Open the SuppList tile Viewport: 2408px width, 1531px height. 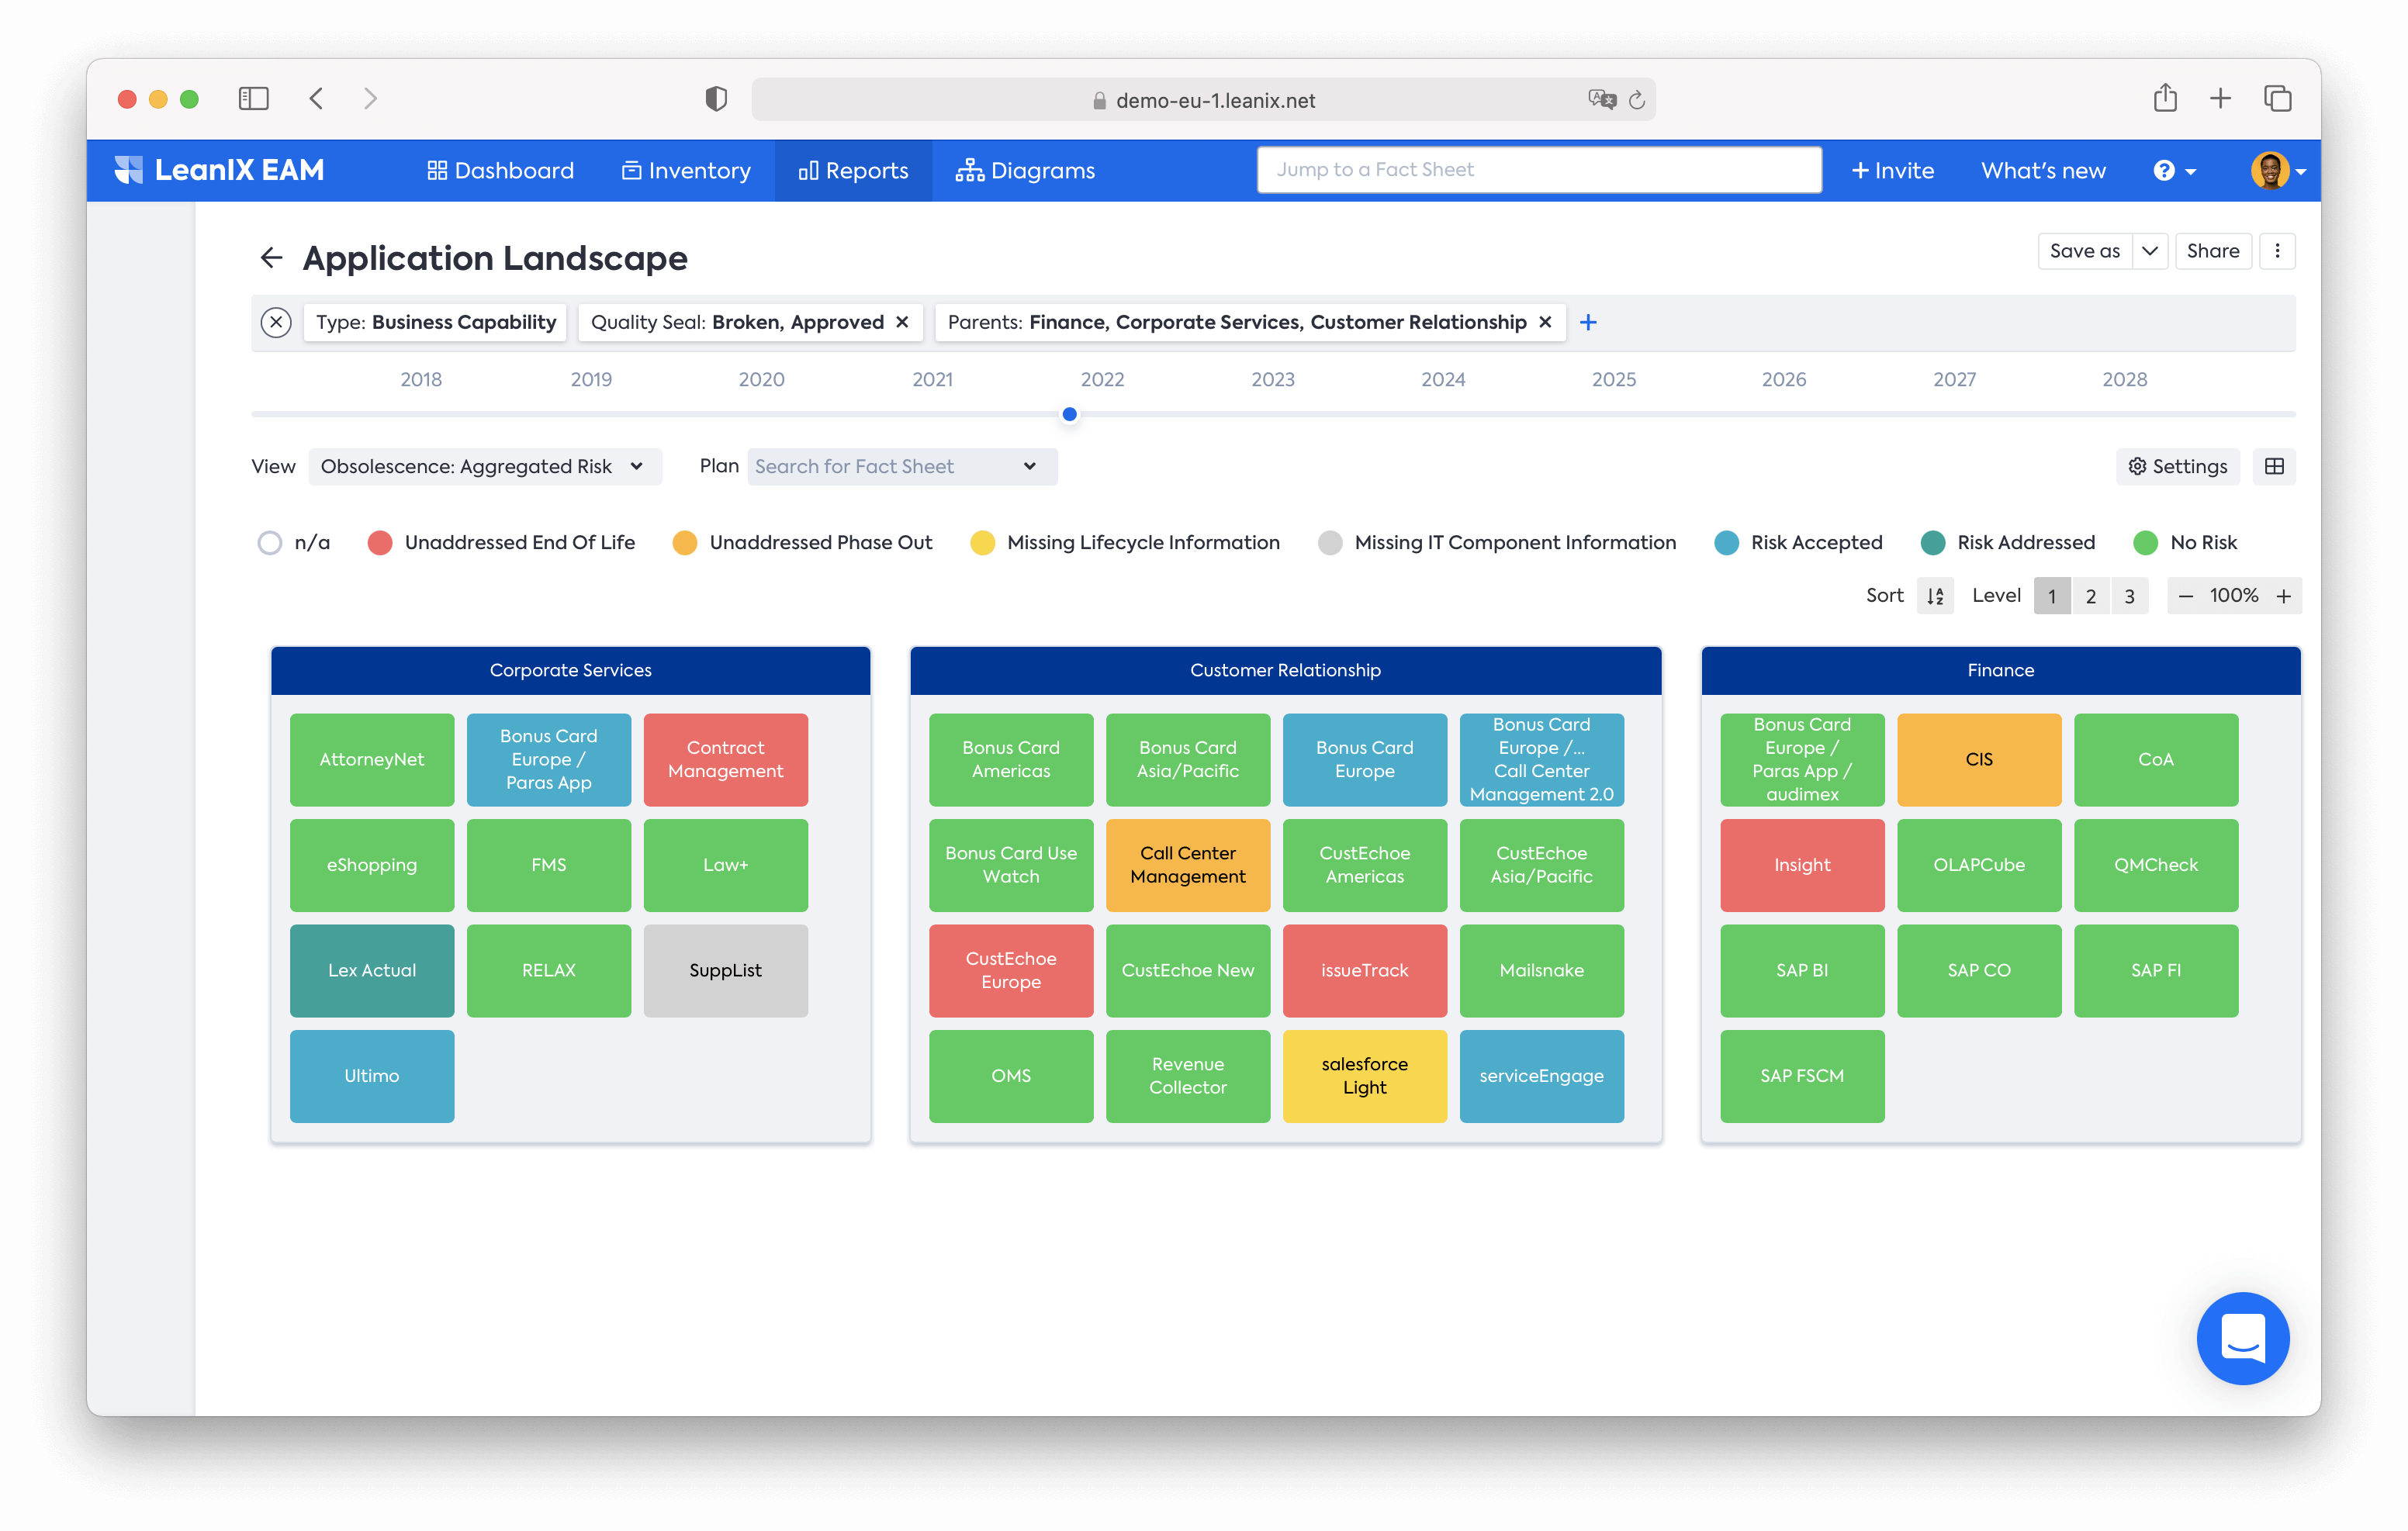pos(725,970)
